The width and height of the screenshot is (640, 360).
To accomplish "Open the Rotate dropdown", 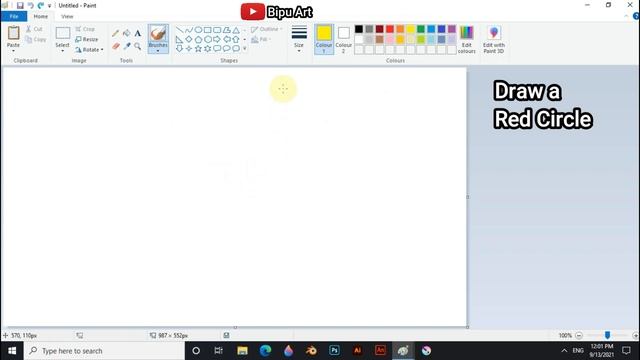I will (89, 49).
